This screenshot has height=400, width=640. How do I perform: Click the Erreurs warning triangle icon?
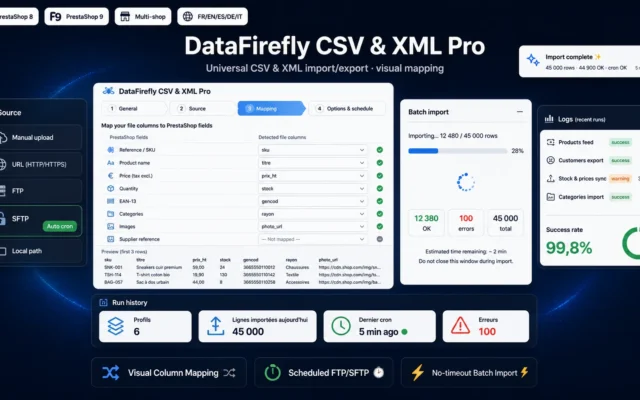460,326
